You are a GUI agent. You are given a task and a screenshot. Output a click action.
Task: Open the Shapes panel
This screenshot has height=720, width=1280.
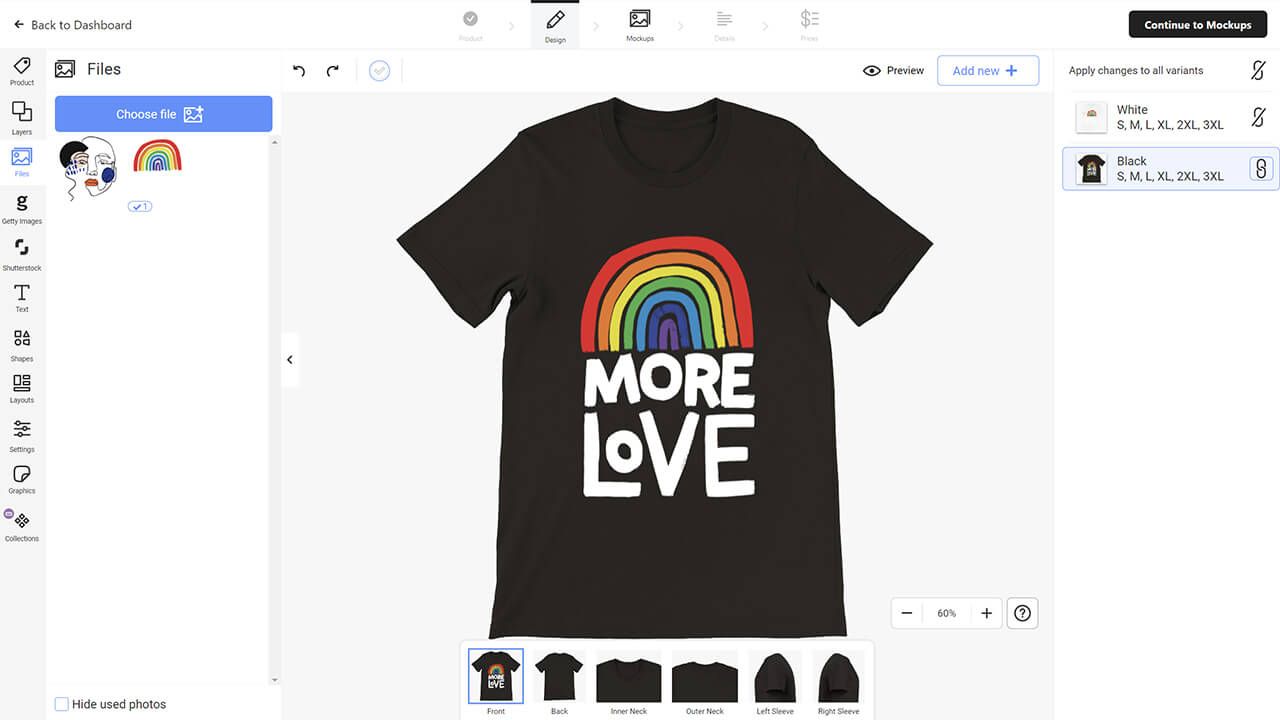(x=21, y=343)
